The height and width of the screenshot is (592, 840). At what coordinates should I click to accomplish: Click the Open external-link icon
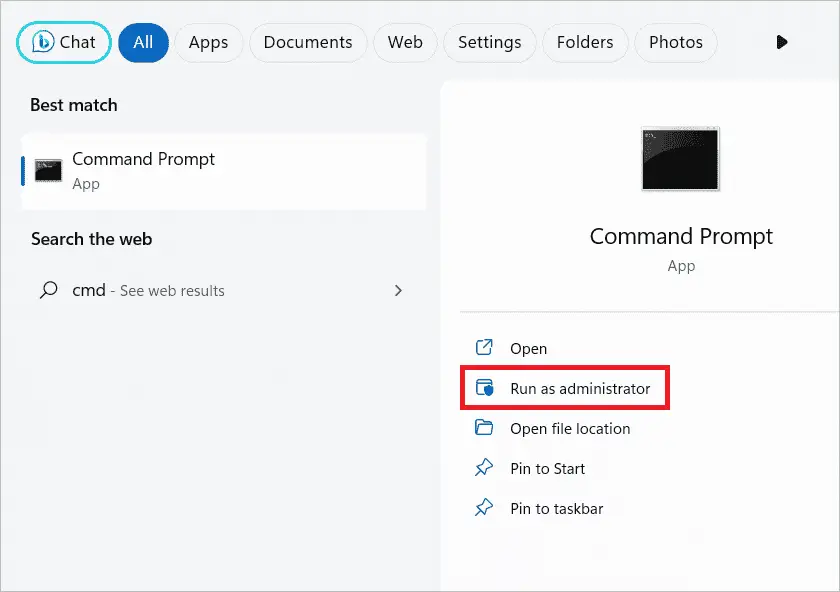(483, 348)
